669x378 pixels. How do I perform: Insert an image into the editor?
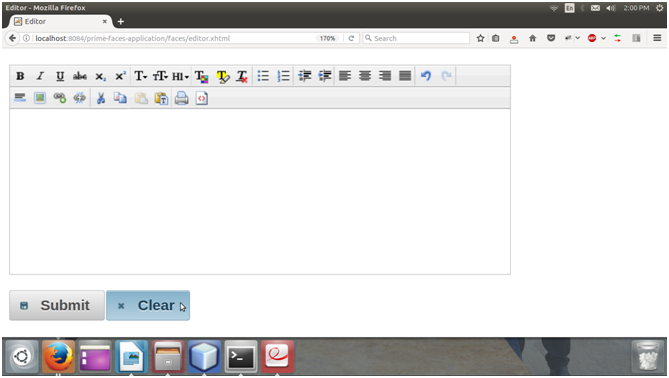pyautogui.click(x=40, y=98)
